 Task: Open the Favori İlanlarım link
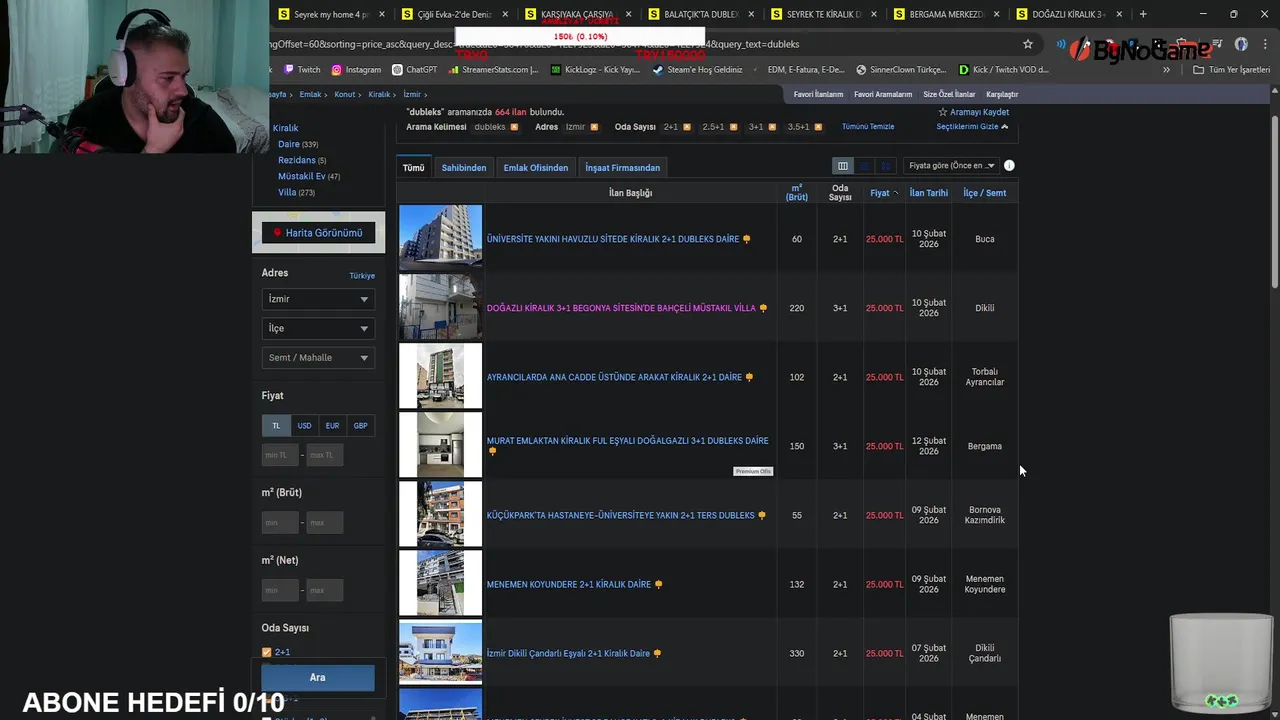click(x=819, y=94)
